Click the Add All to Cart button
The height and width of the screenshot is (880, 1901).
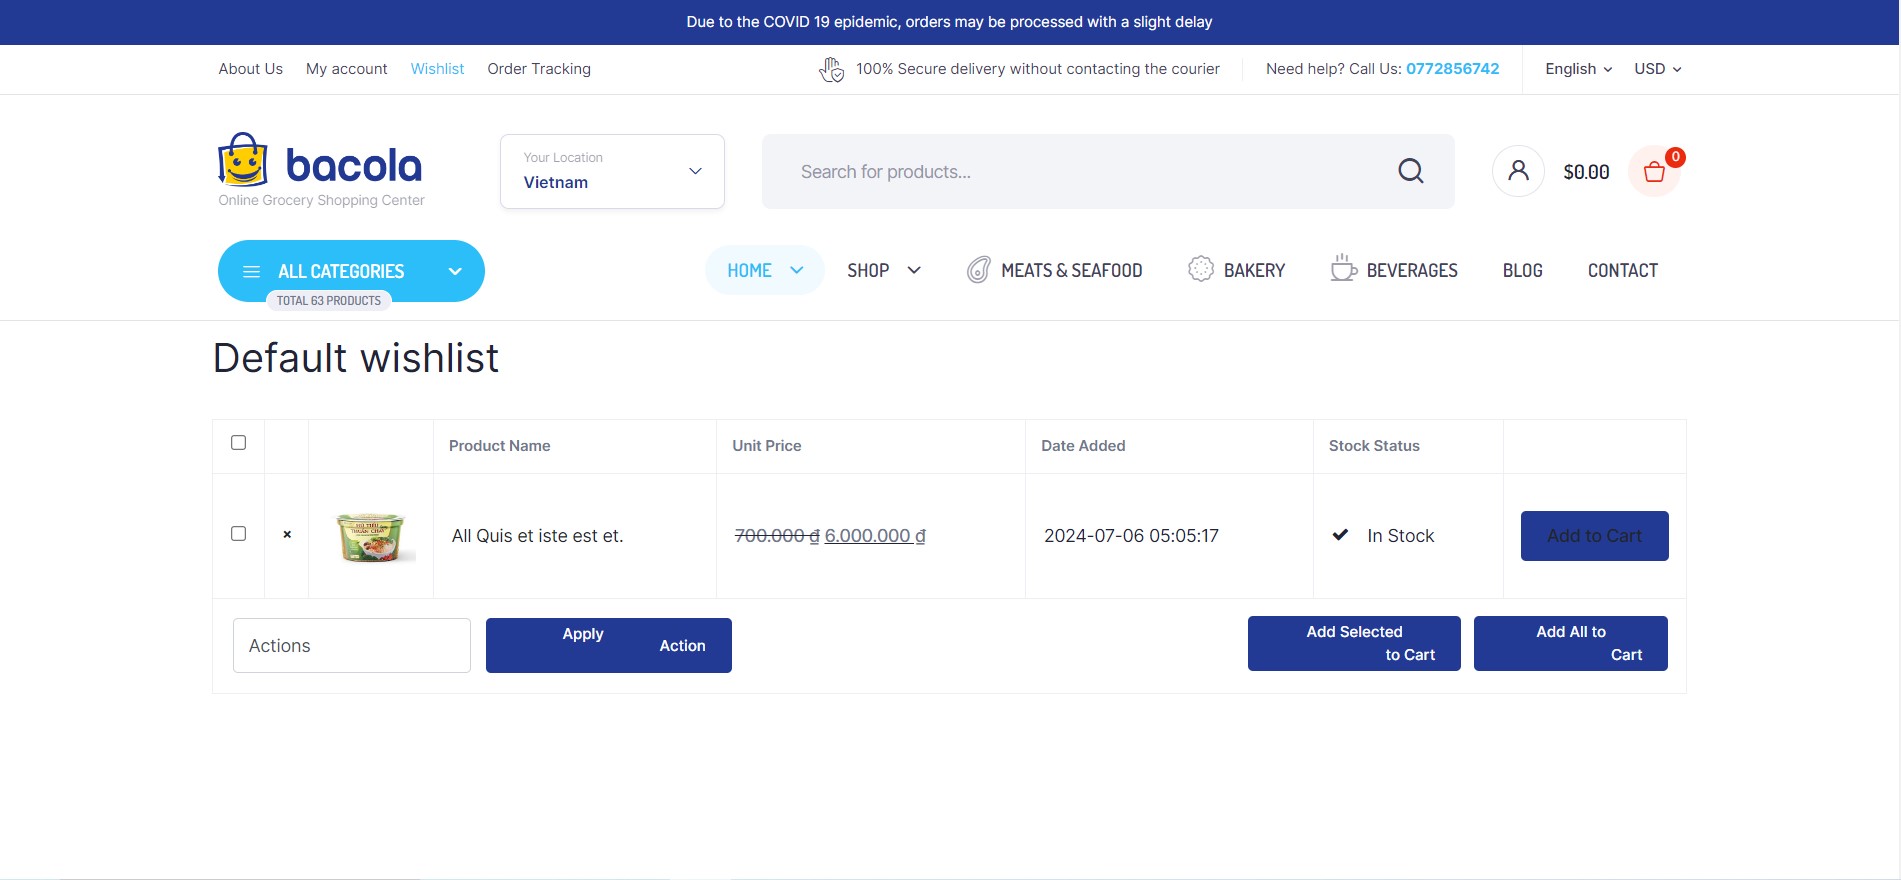(1570, 644)
